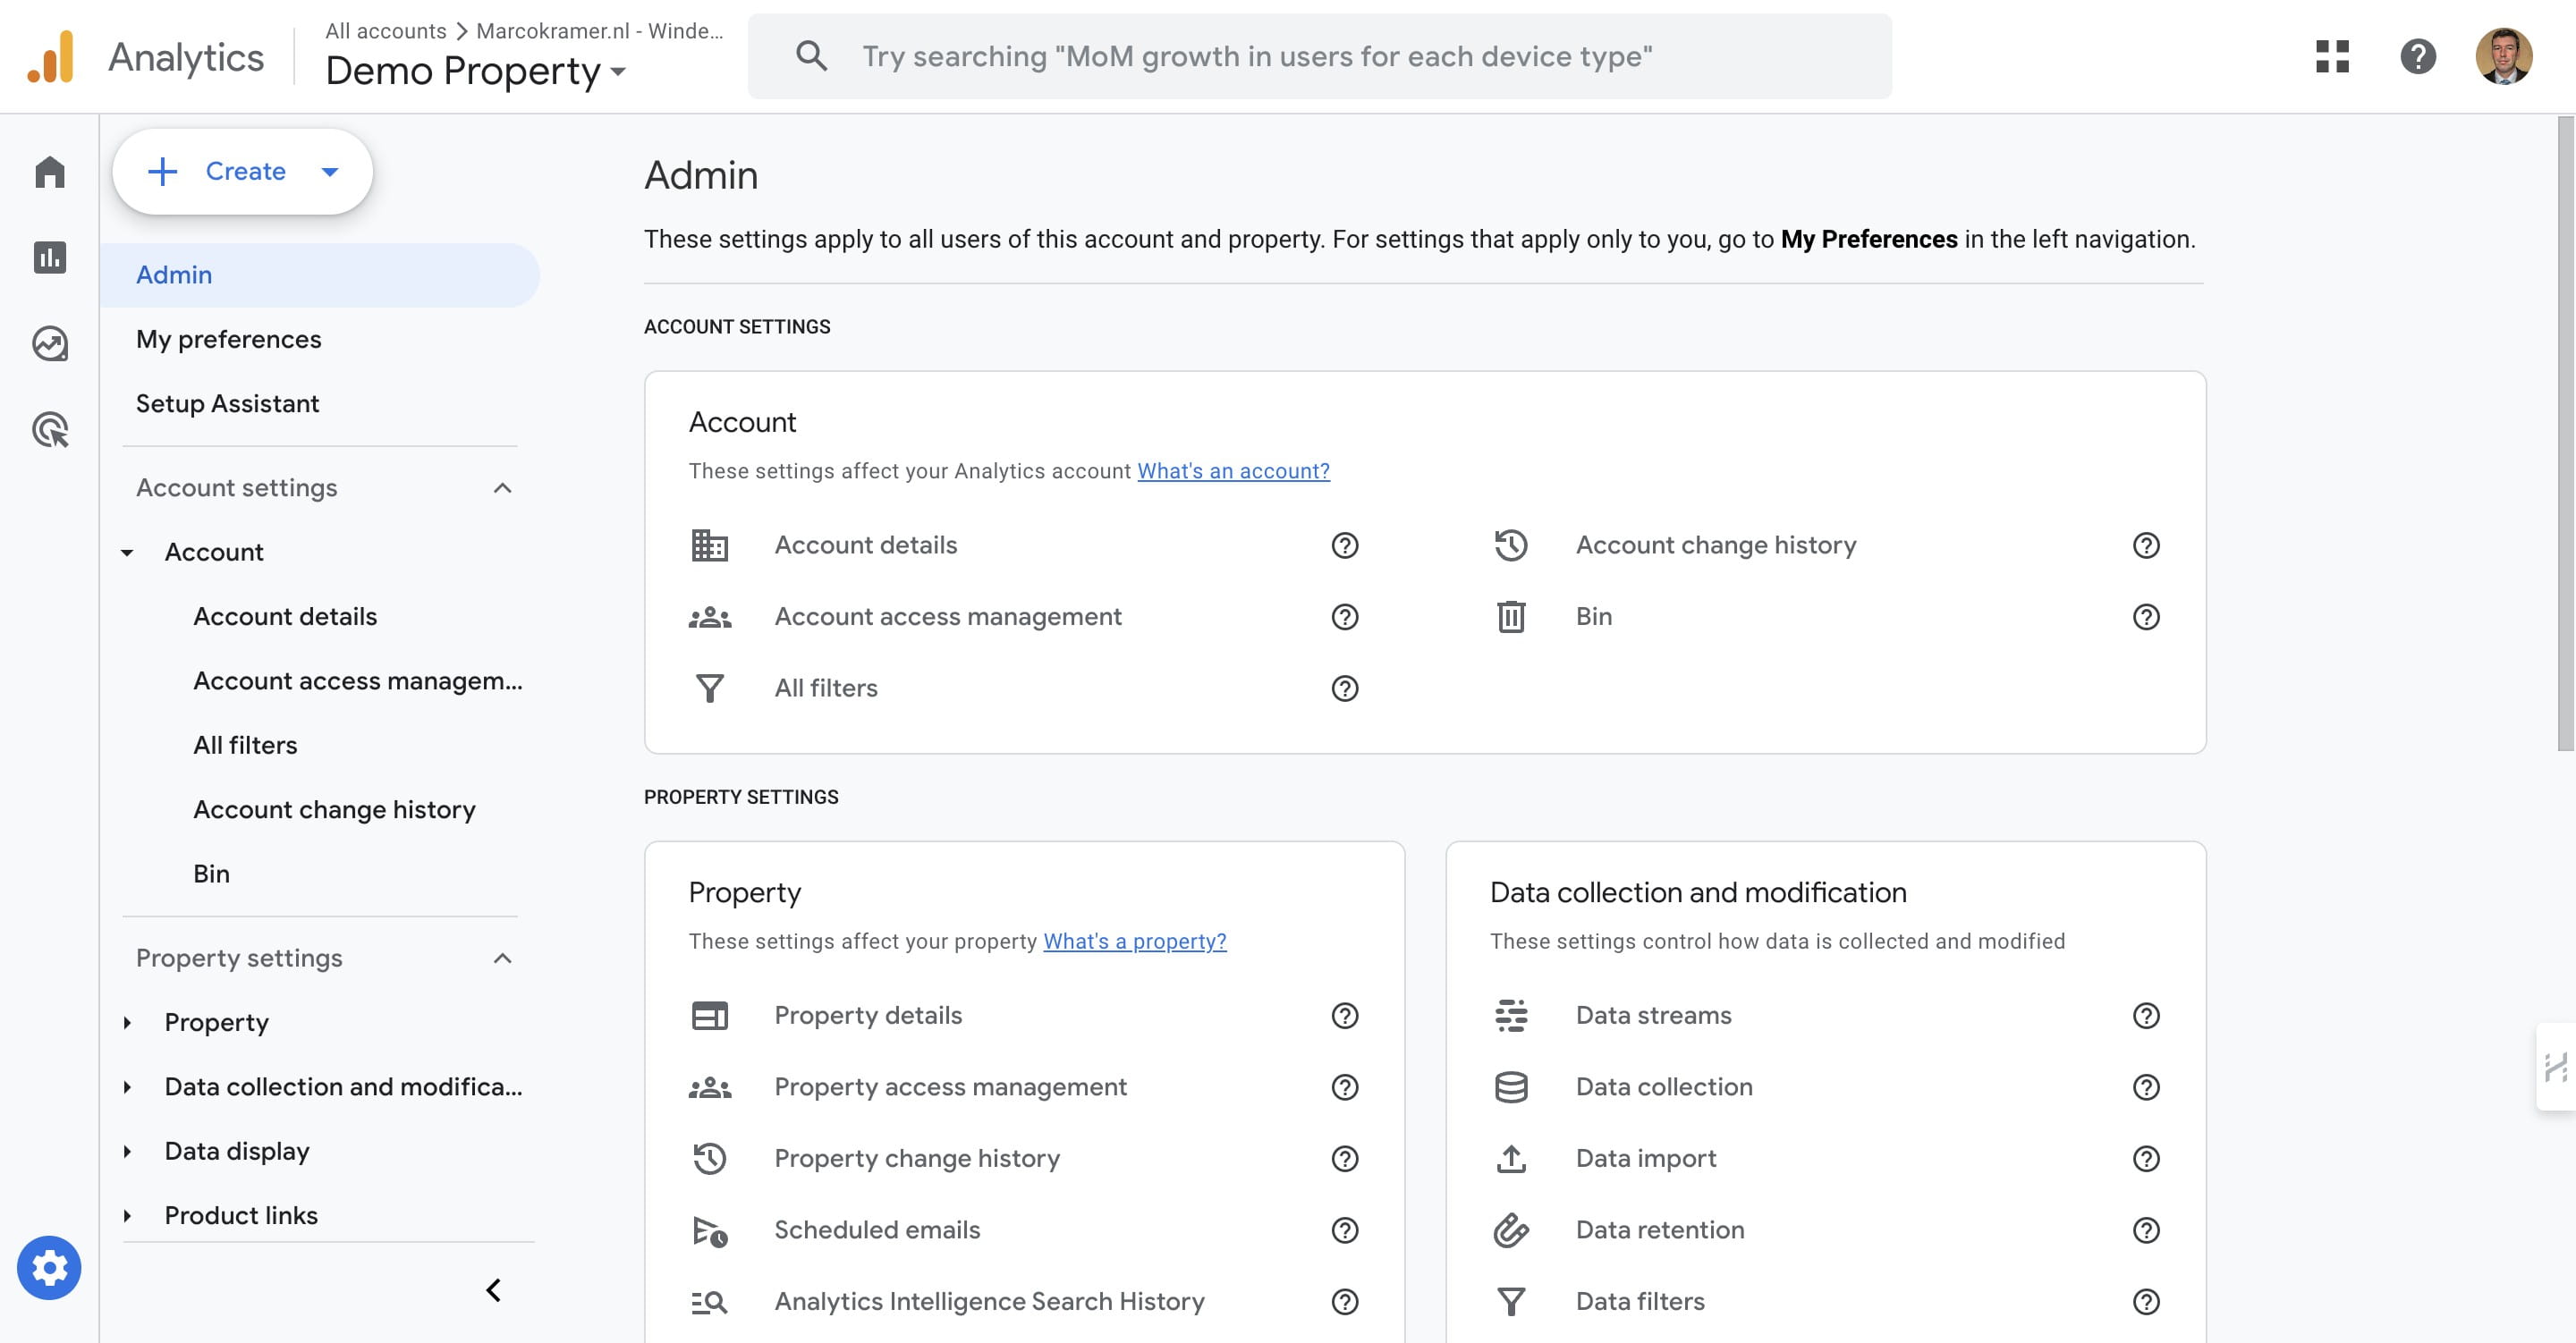Click the Analytics search field
The height and width of the screenshot is (1343, 2576).
[1320, 56]
